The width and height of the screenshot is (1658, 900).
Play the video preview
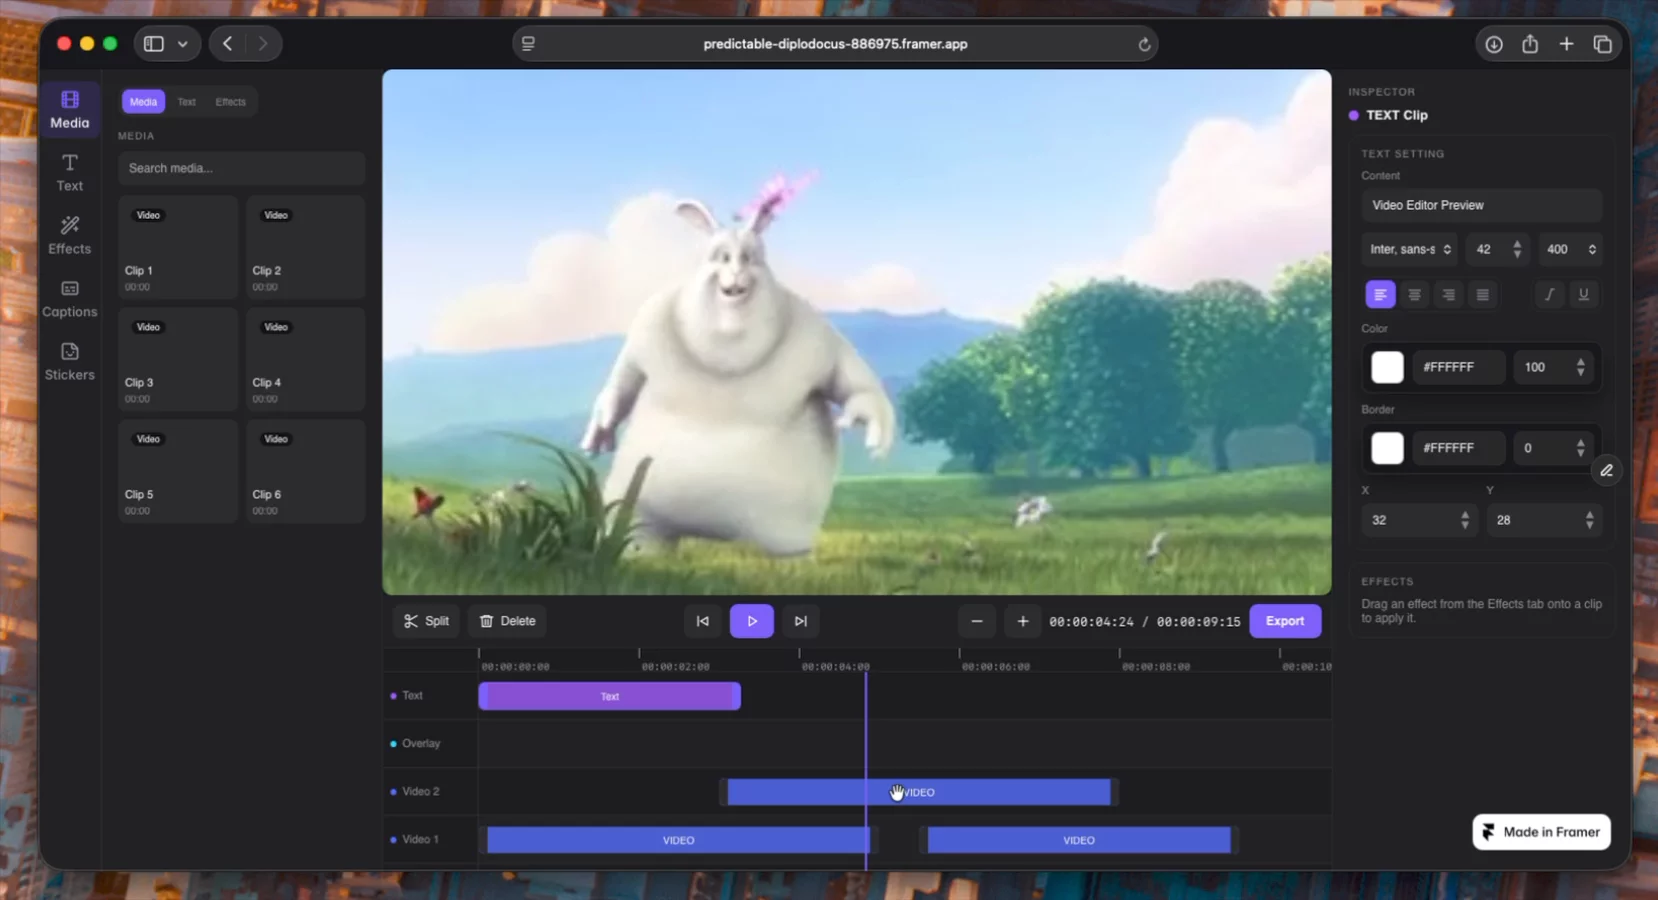coord(752,621)
